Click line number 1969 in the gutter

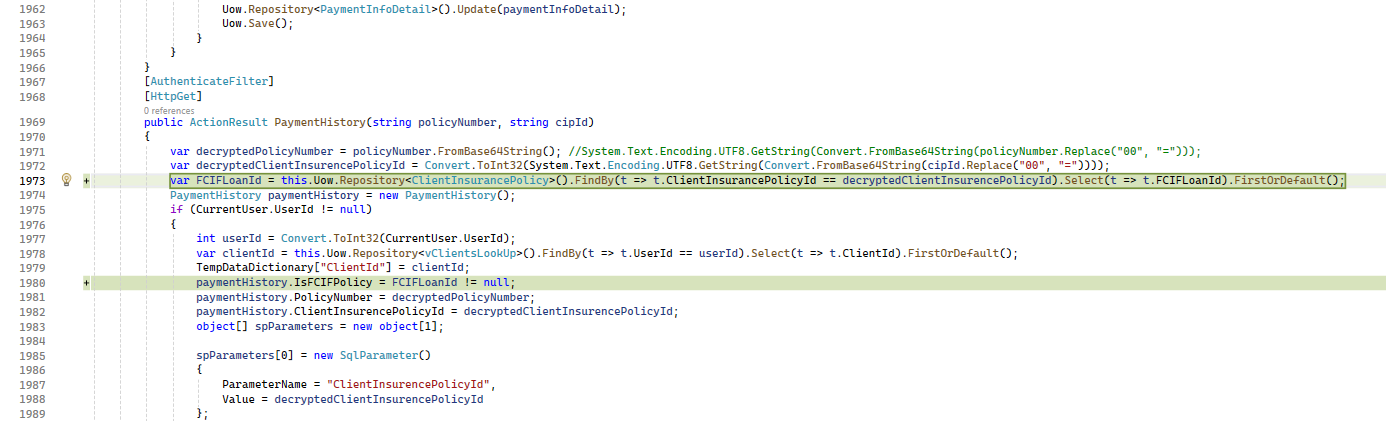click(x=33, y=122)
